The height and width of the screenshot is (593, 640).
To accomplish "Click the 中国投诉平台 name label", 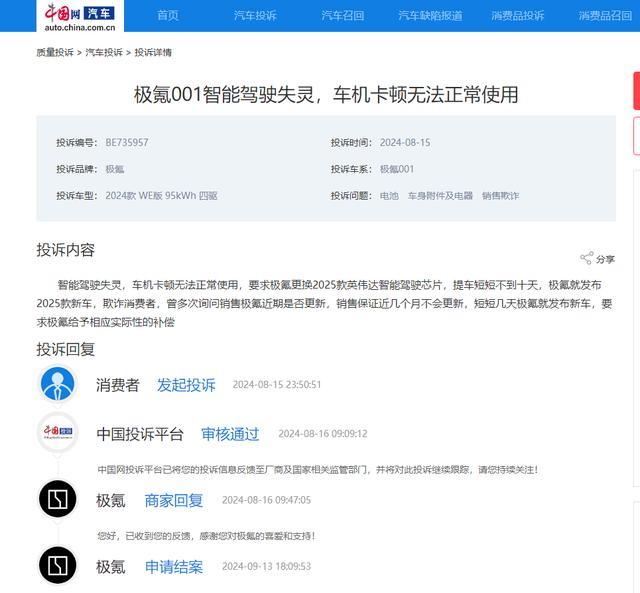I will (140, 434).
